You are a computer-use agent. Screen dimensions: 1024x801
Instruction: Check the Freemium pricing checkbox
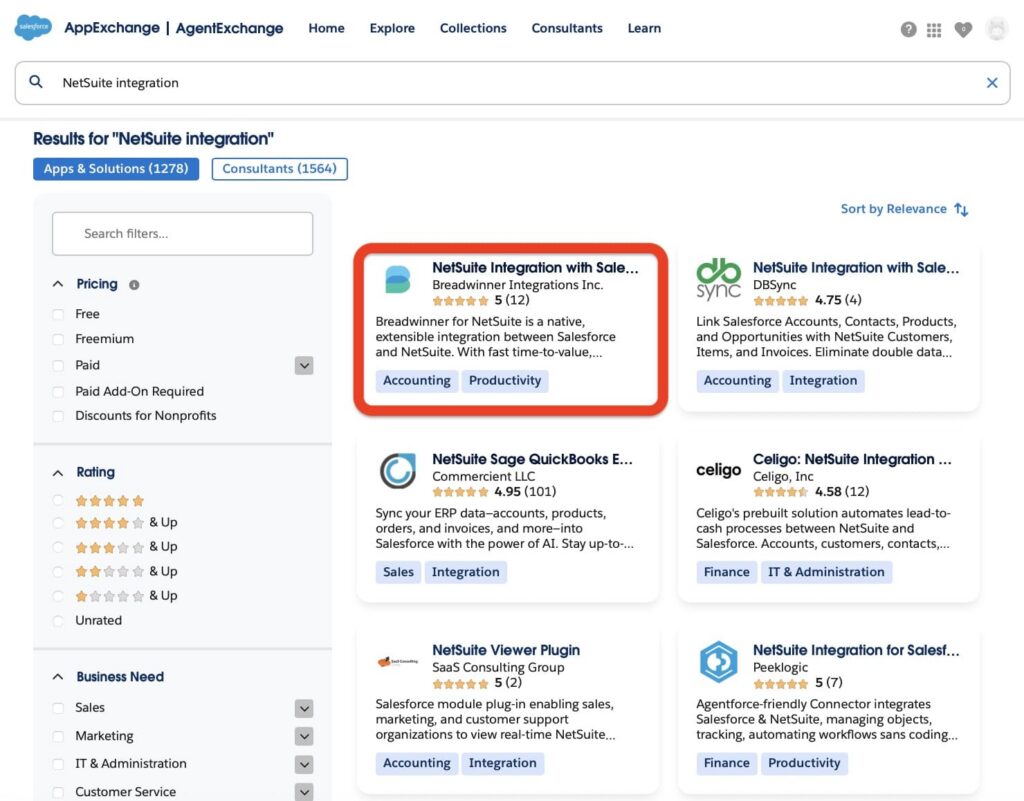60,339
